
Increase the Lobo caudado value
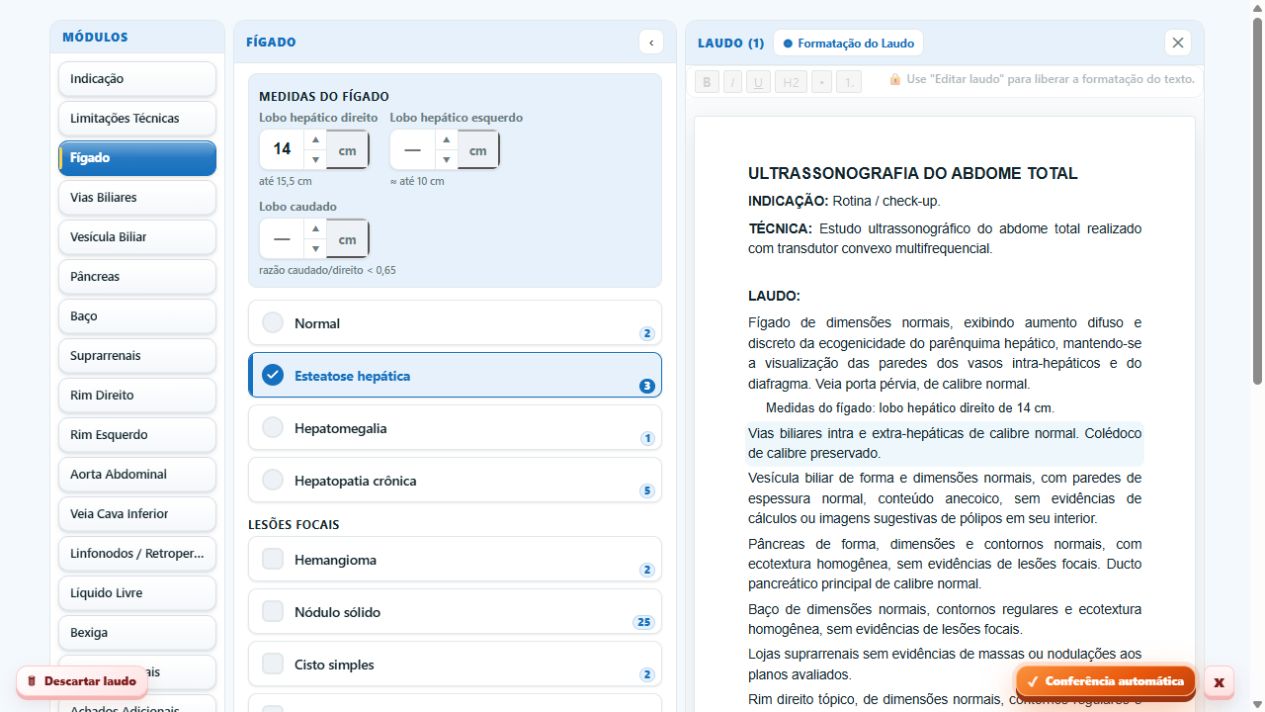[x=315, y=229]
